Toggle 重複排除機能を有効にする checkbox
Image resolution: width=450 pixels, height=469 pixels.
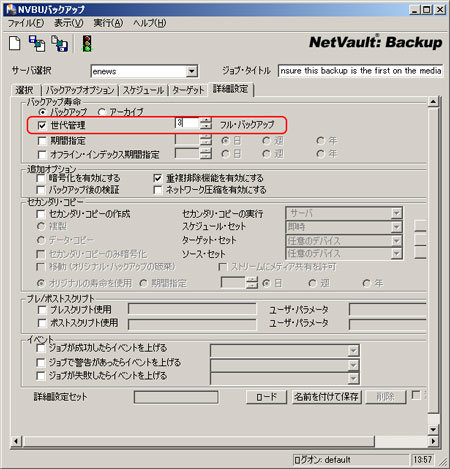(157, 178)
